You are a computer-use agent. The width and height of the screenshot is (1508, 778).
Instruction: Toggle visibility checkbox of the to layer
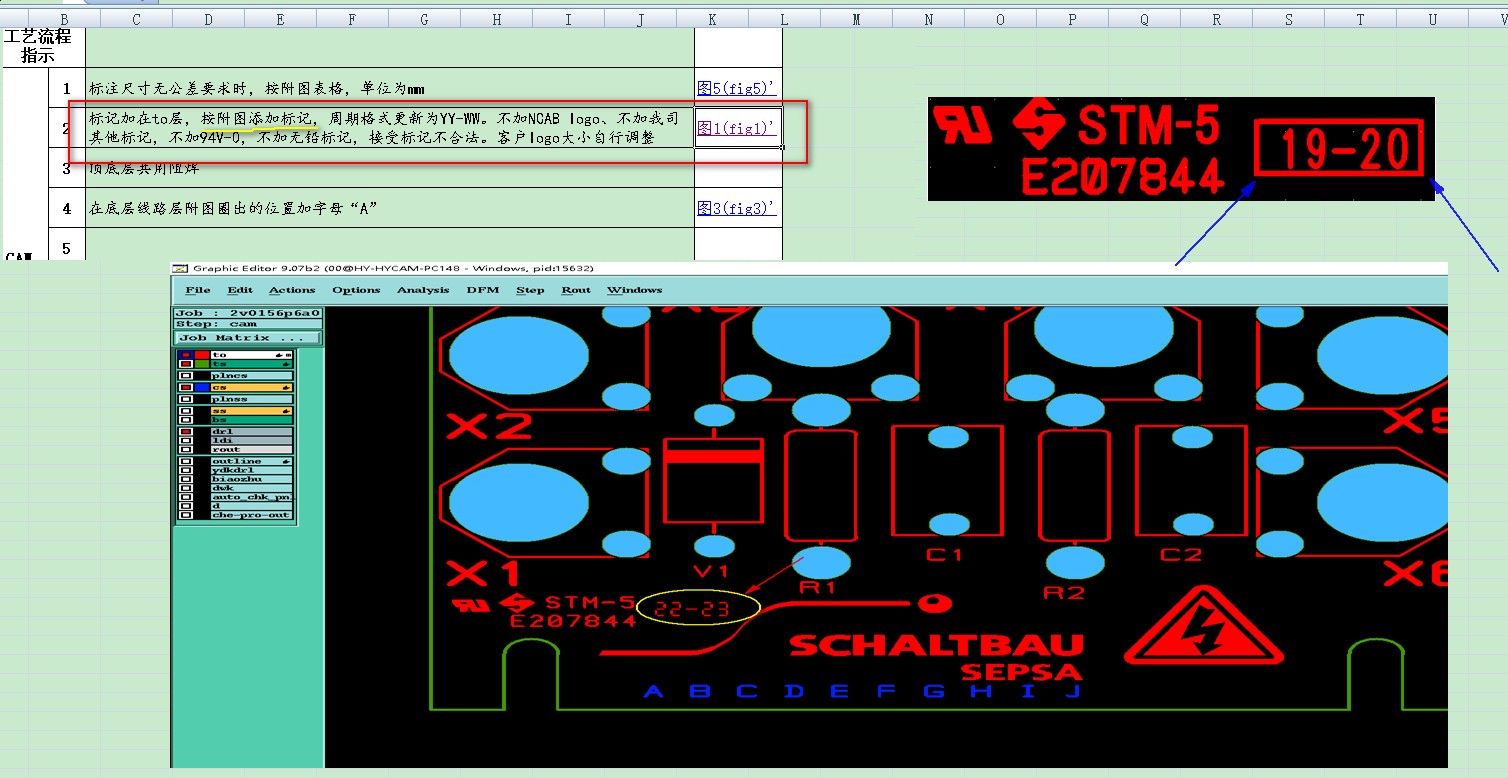(186, 355)
